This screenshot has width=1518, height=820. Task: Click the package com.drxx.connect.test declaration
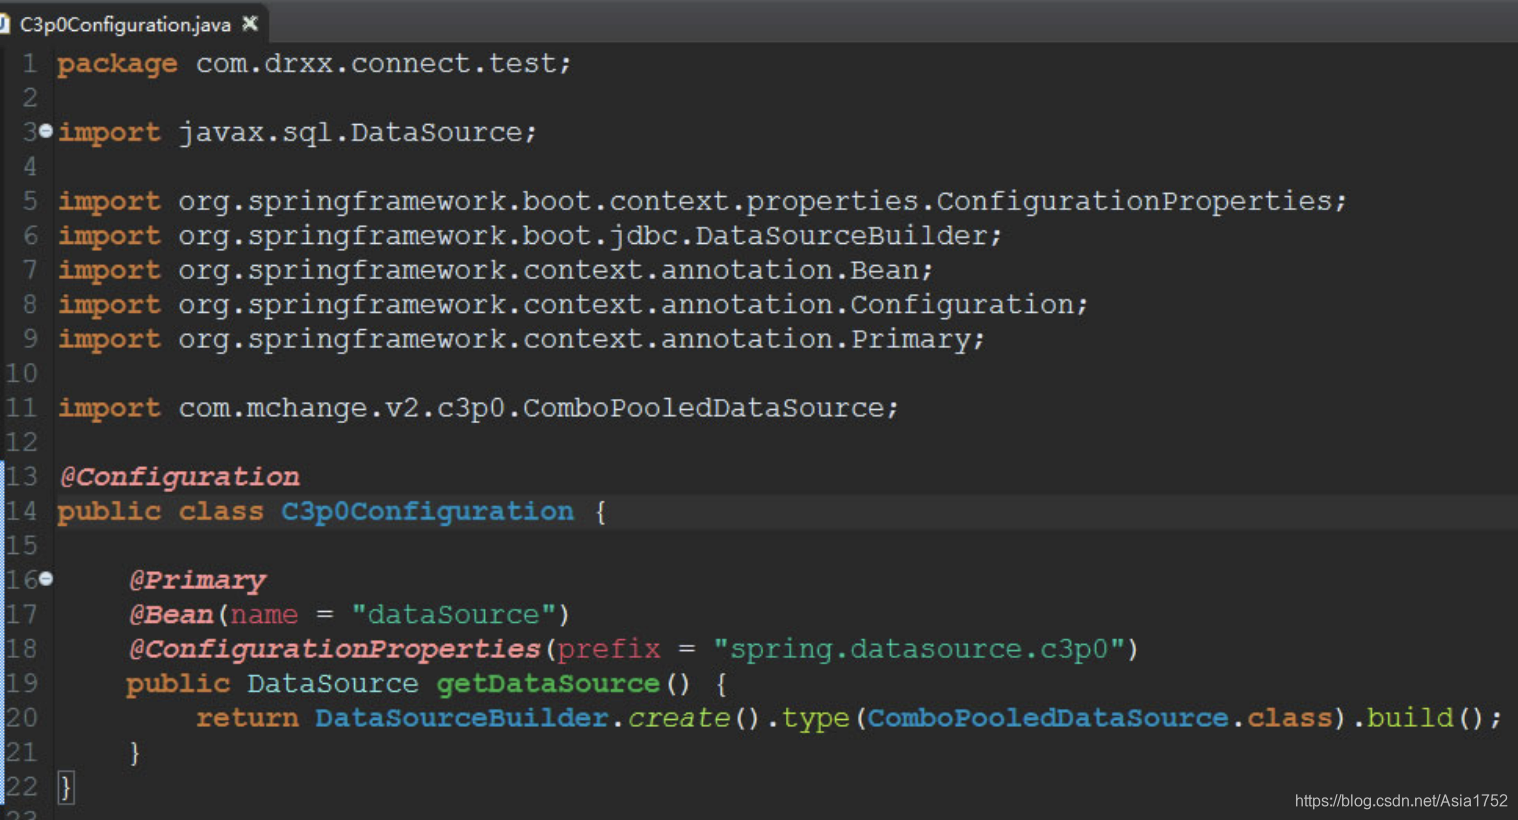pos(314,64)
